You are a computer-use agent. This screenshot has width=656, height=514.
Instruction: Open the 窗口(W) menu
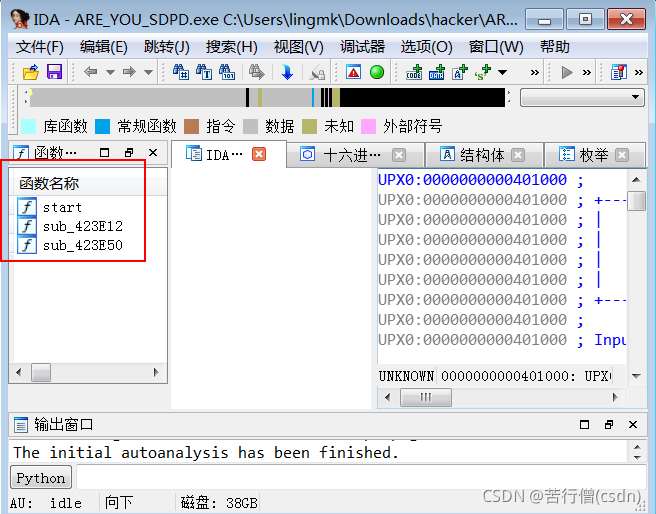[496, 47]
